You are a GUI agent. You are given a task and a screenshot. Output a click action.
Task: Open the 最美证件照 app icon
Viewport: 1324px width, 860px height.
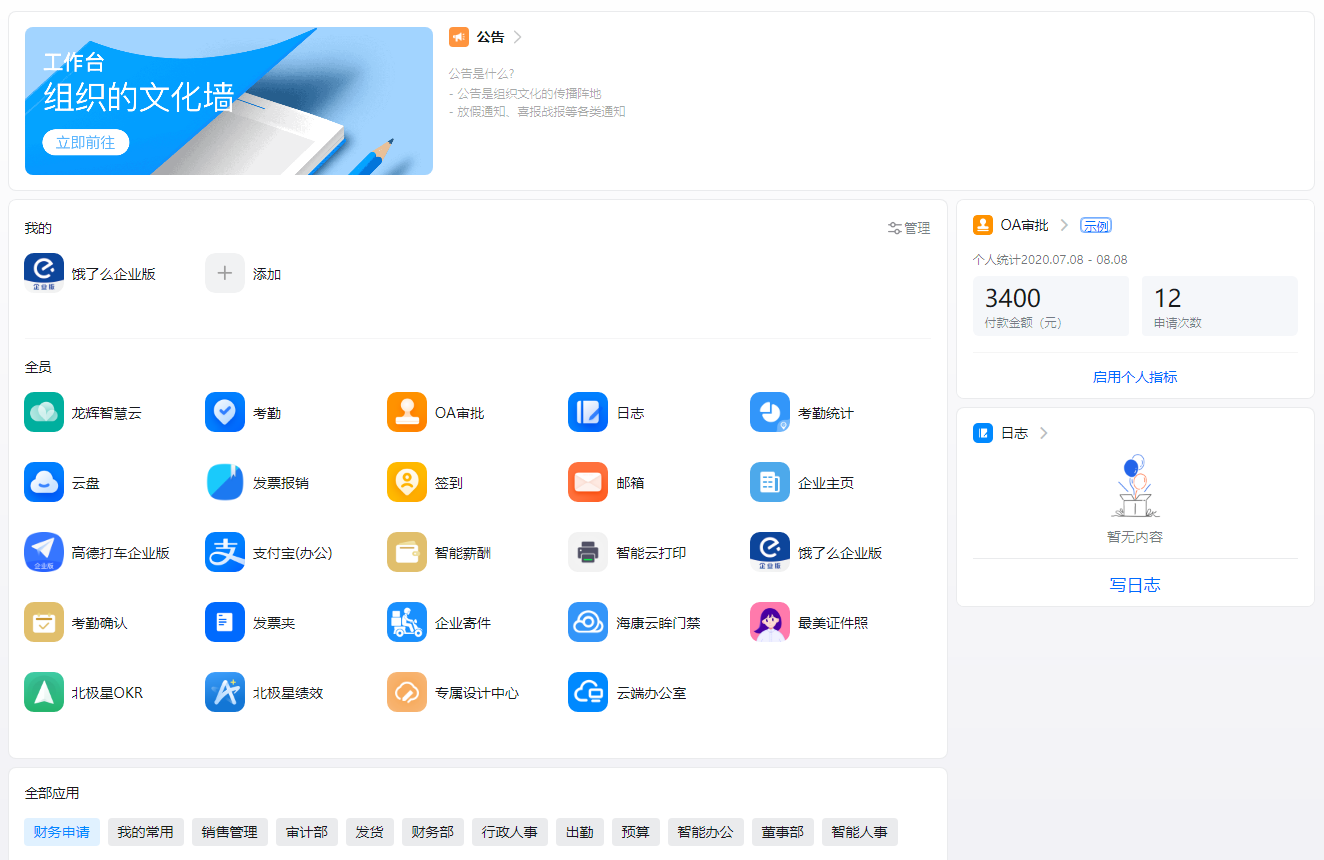point(770,623)
